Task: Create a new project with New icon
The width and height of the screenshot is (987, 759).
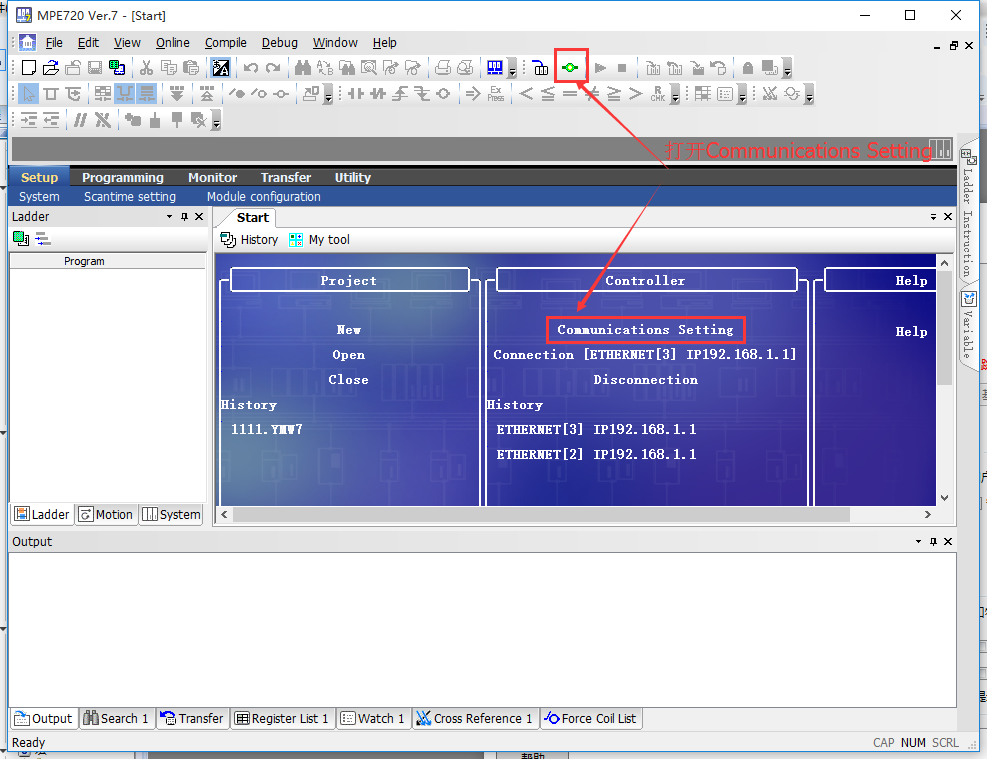Action: (x=29, y=68)
